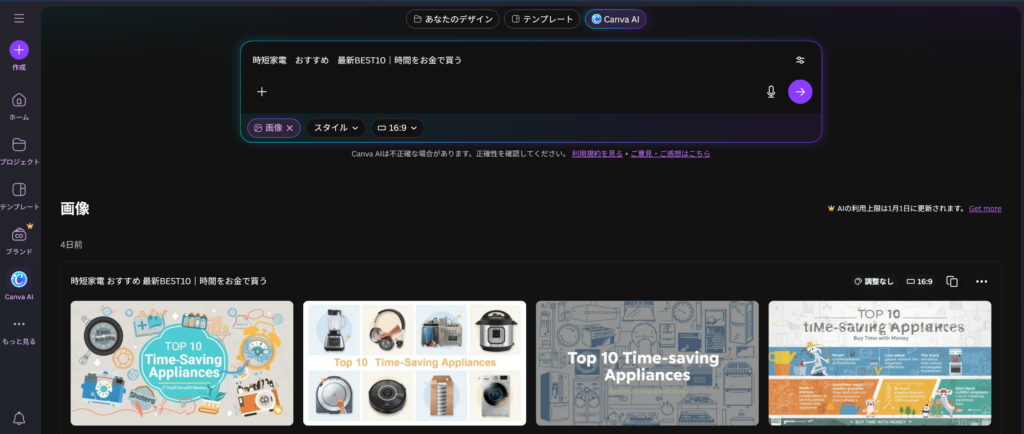Submit prompt with purple arrow button
The image size is (1024, 434).
click(800, 92)
